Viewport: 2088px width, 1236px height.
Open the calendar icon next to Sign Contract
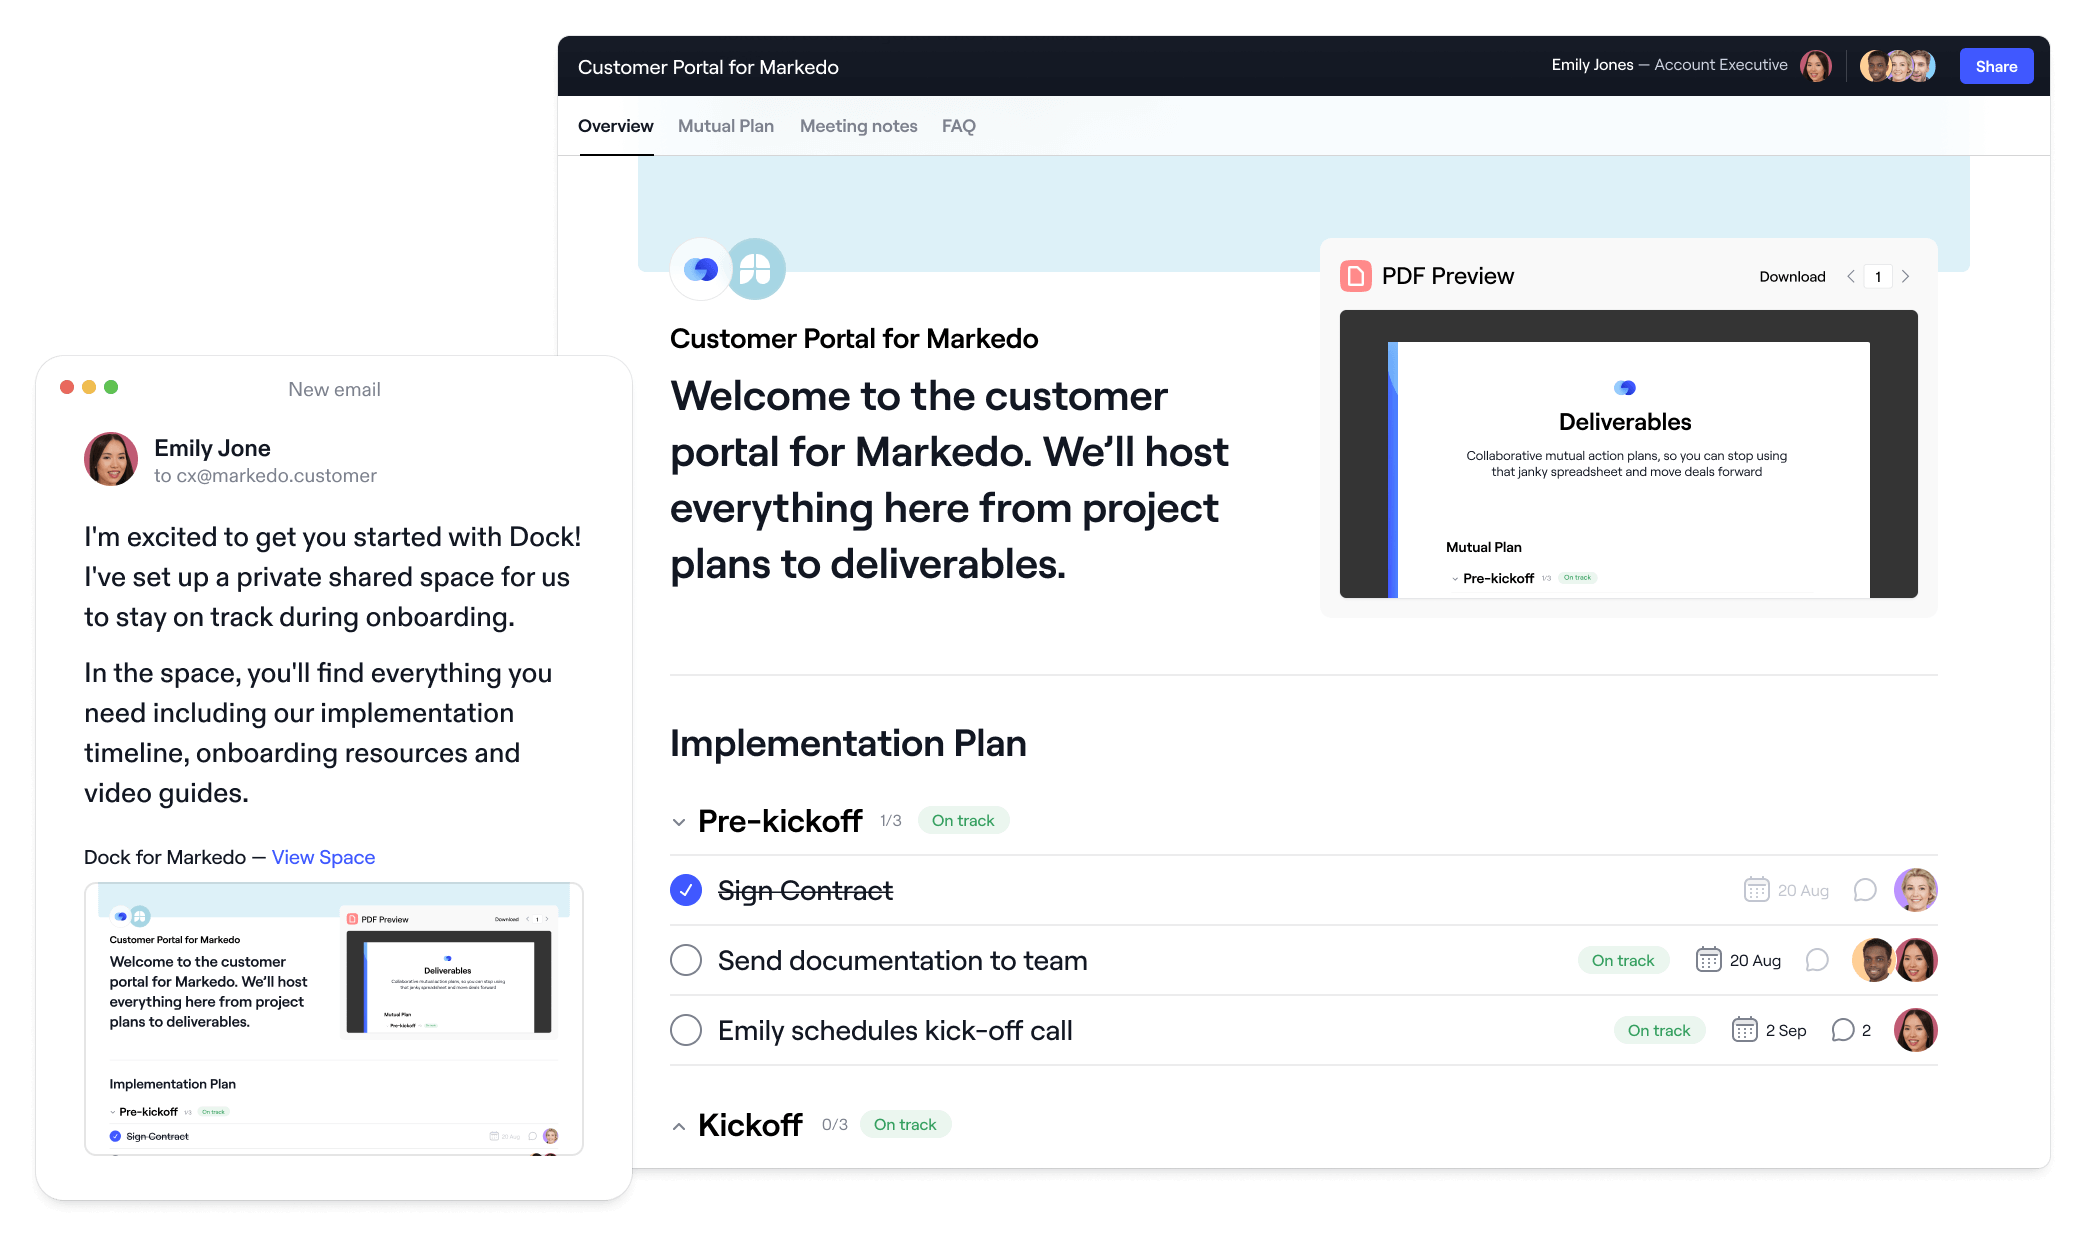(x=1755, y=890)
